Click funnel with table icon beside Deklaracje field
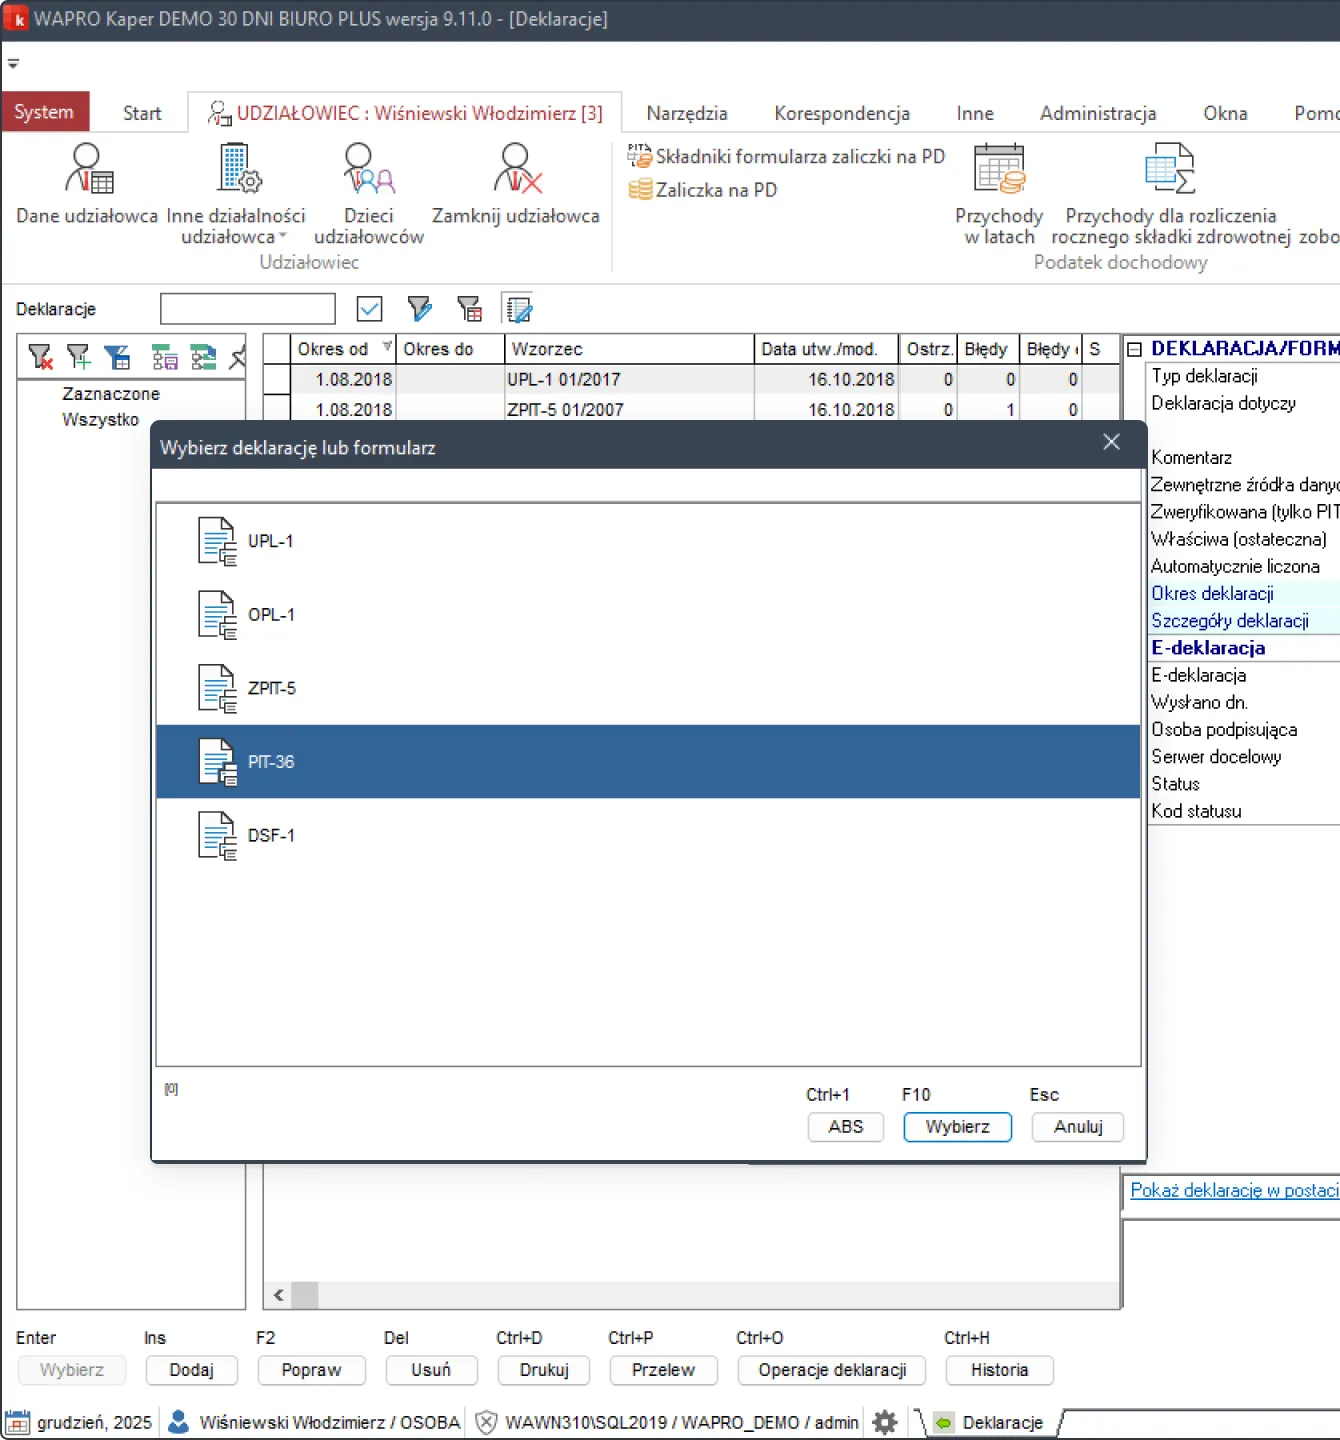Viewport: 1340px width, 1440px height. [469, 309]
